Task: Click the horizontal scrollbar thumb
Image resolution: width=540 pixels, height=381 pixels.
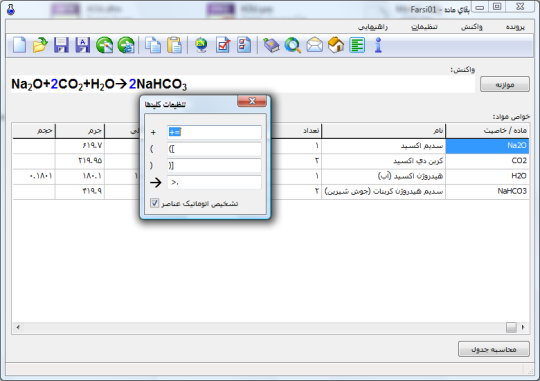Action: point(511,327)
